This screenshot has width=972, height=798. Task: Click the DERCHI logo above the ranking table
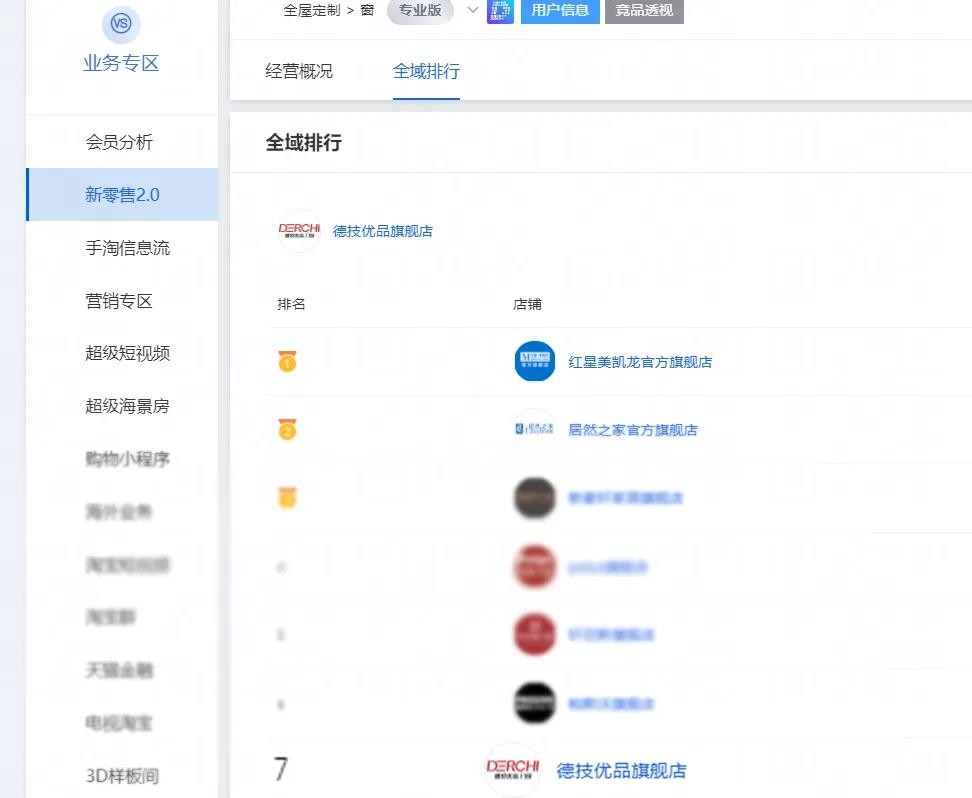click(x=299, y=231)
